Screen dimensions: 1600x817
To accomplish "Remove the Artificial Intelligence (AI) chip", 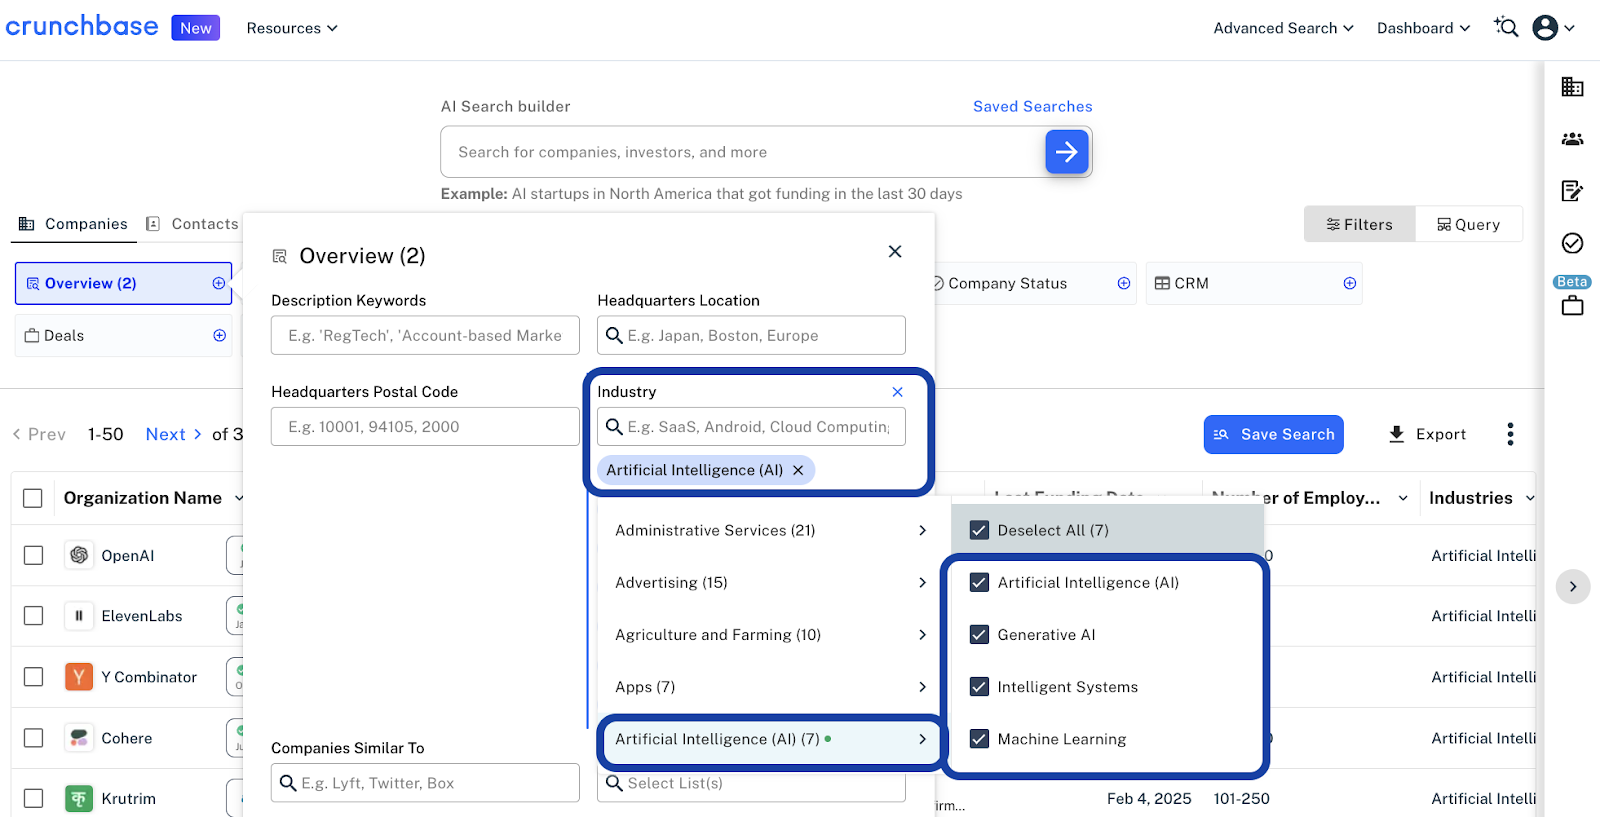I will (798, 470).
